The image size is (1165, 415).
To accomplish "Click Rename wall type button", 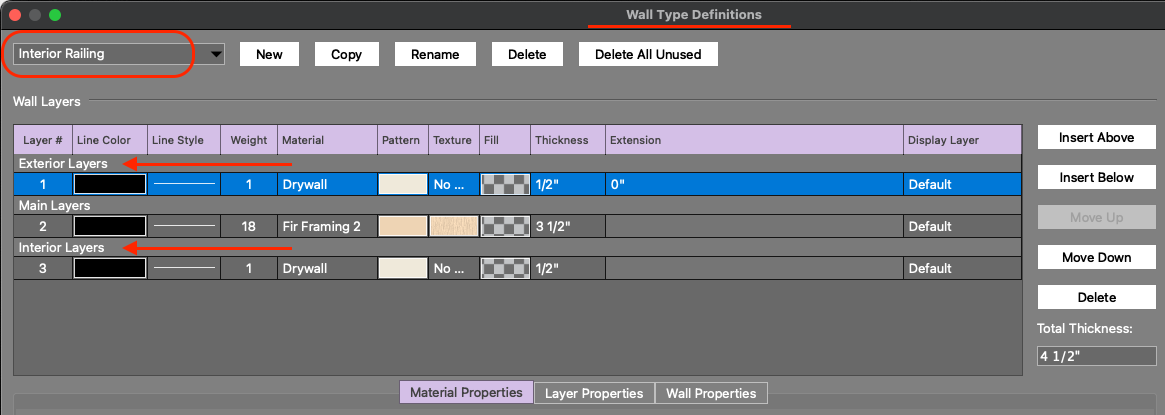I will click(435, 54).
